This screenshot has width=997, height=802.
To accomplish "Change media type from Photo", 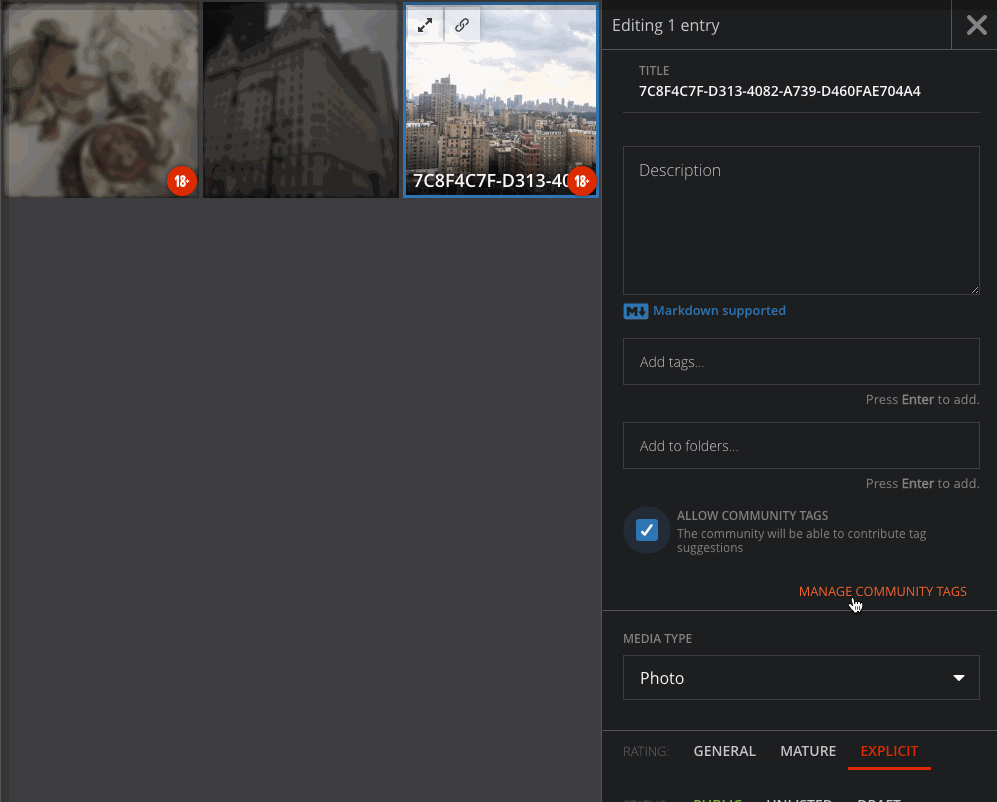I will coord(800,677).
